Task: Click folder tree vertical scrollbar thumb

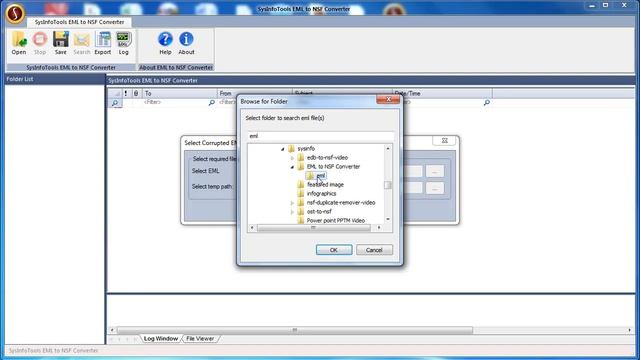Action: pos(387,185)
